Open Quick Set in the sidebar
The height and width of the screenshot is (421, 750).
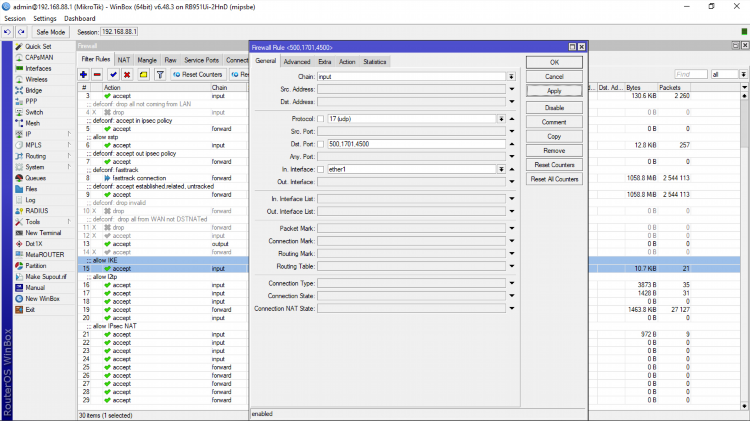pyautogui.click(x=38, y=46)
